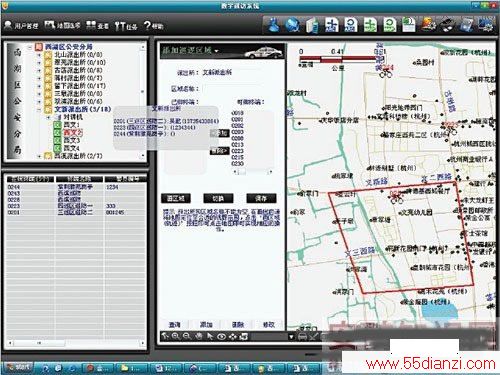Click the zoom-out magnifier on map toolbar

pyautogui.click(x=187, y=336)
